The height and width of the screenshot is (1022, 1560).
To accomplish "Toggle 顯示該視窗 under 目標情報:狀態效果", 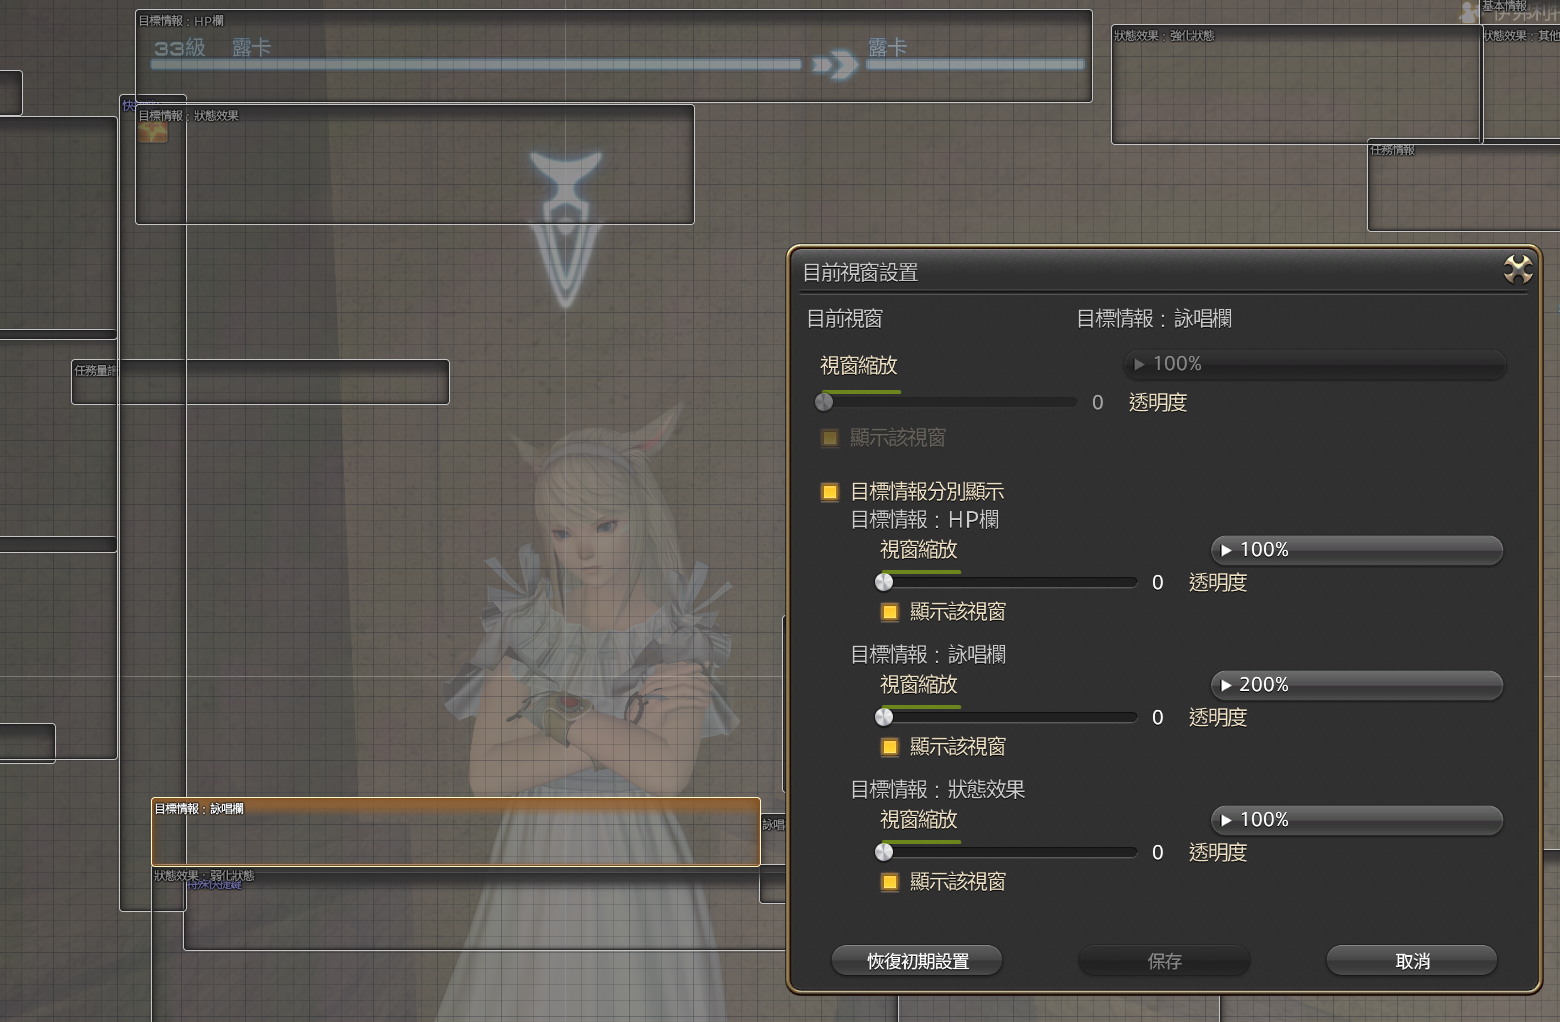I will coord(889,882).
